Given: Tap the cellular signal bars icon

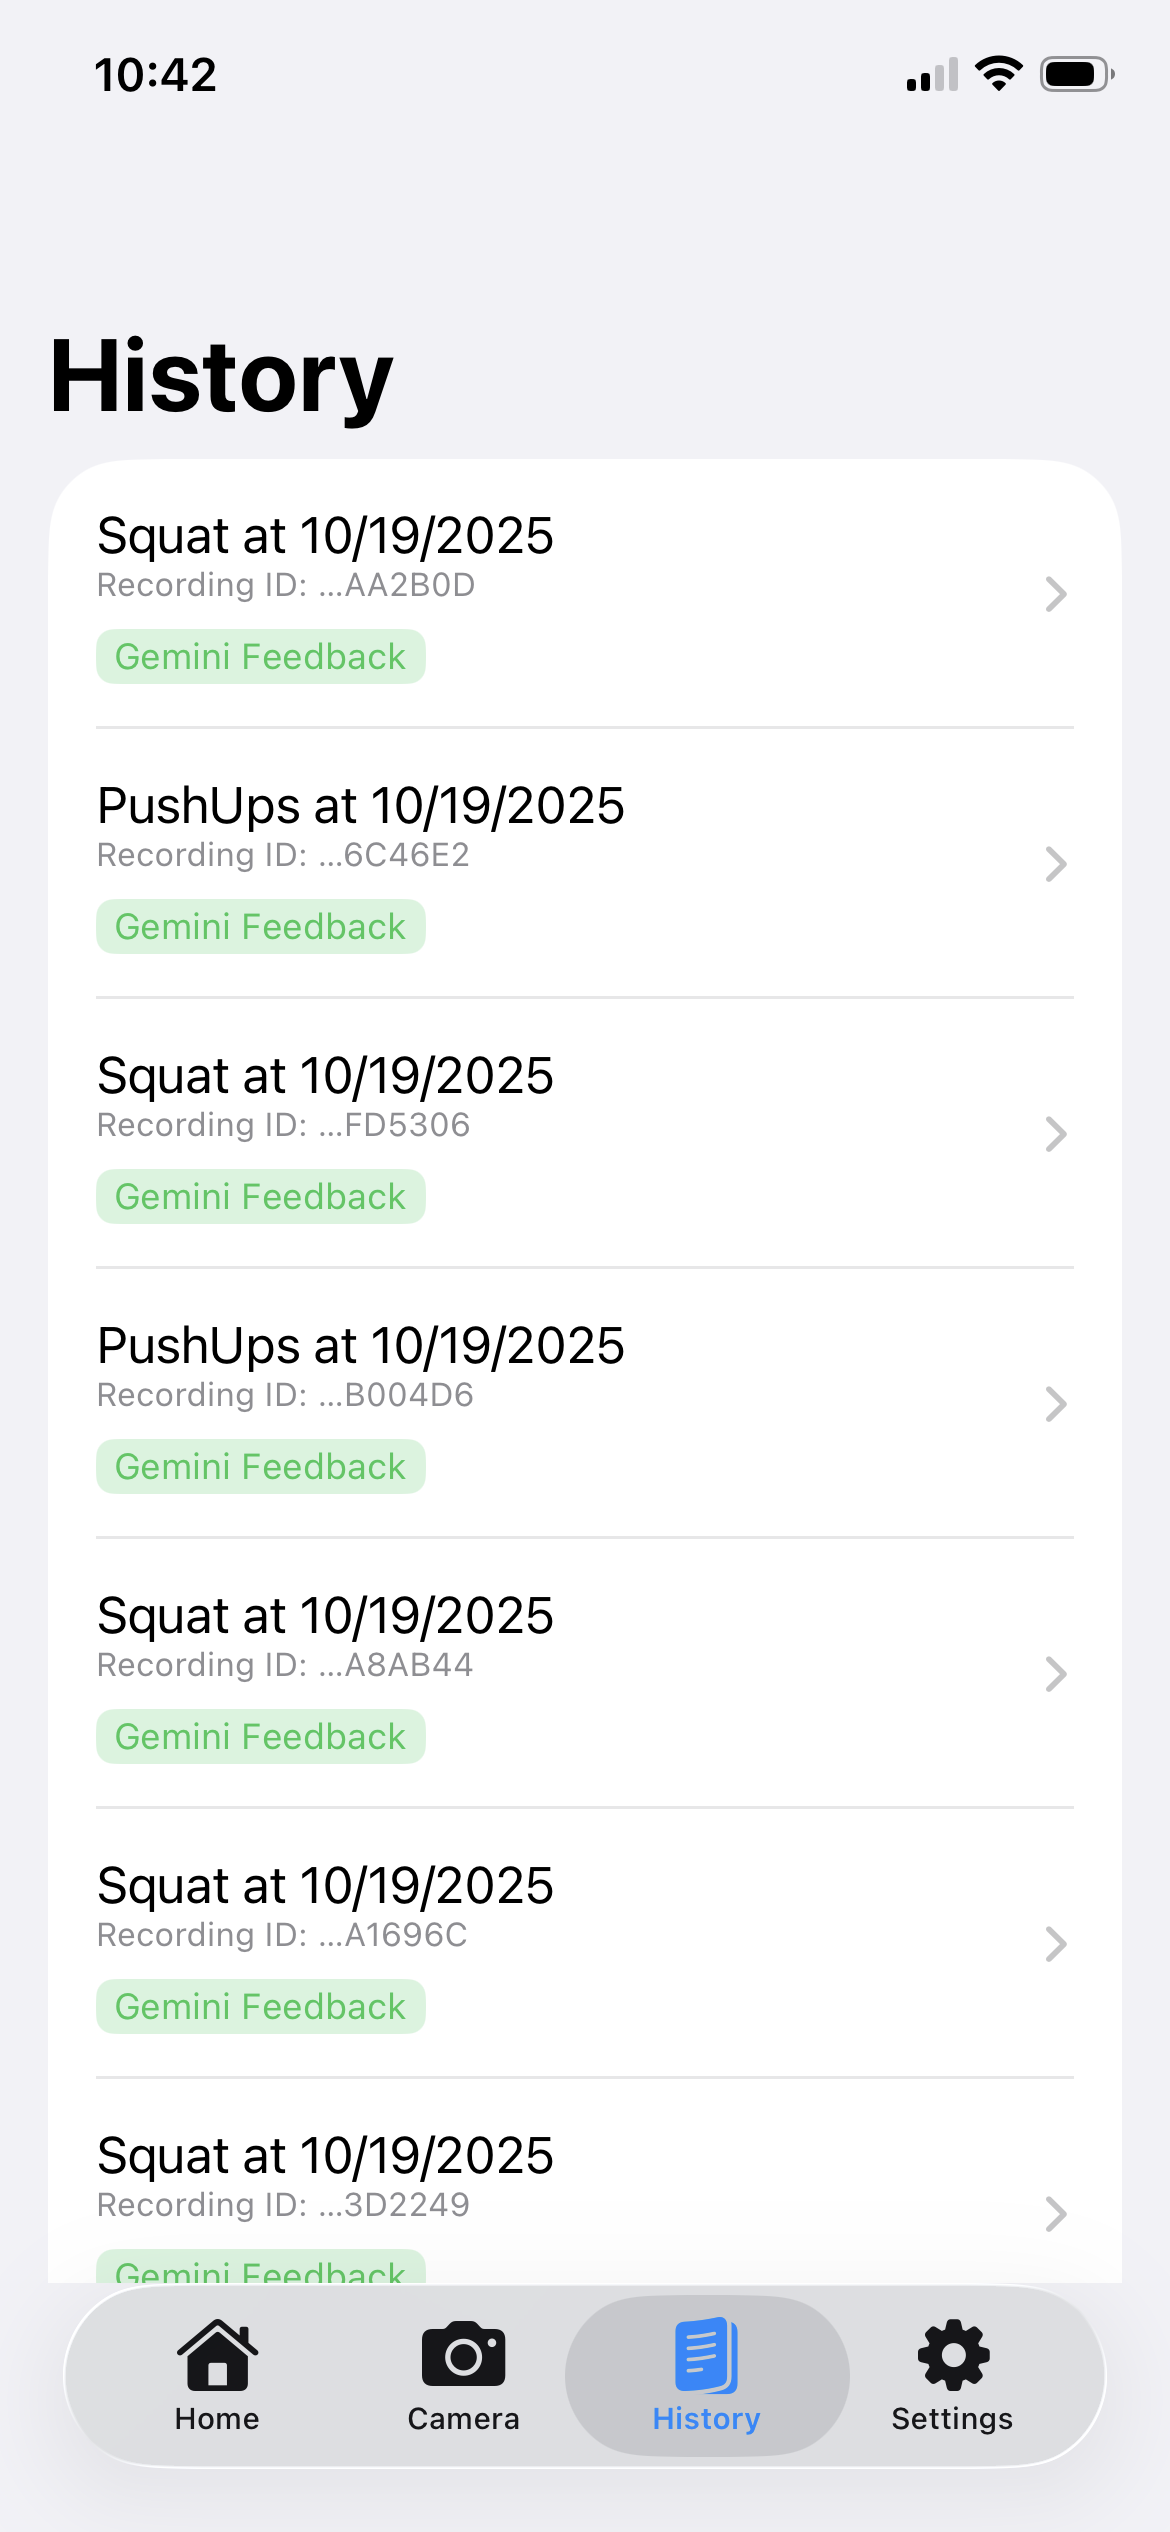Looking at the screenshot, I should pos(932,75).
